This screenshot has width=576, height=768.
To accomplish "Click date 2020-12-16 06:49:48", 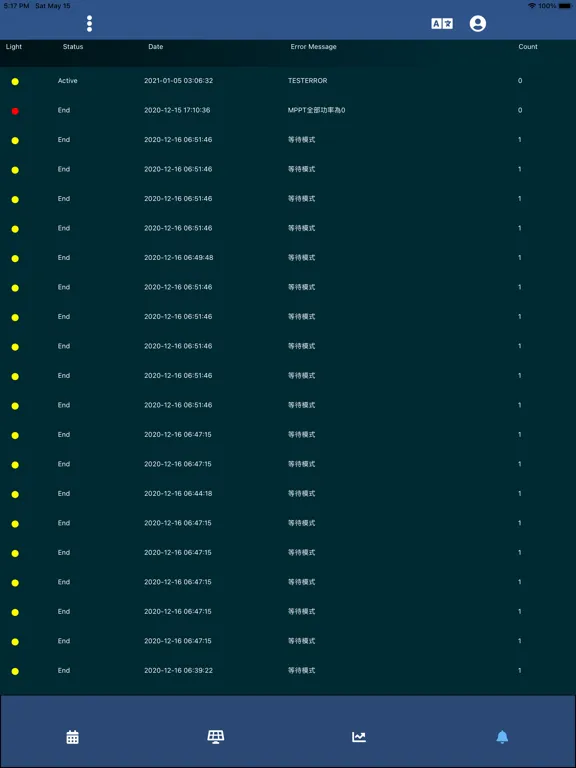I will click(179, 258).
